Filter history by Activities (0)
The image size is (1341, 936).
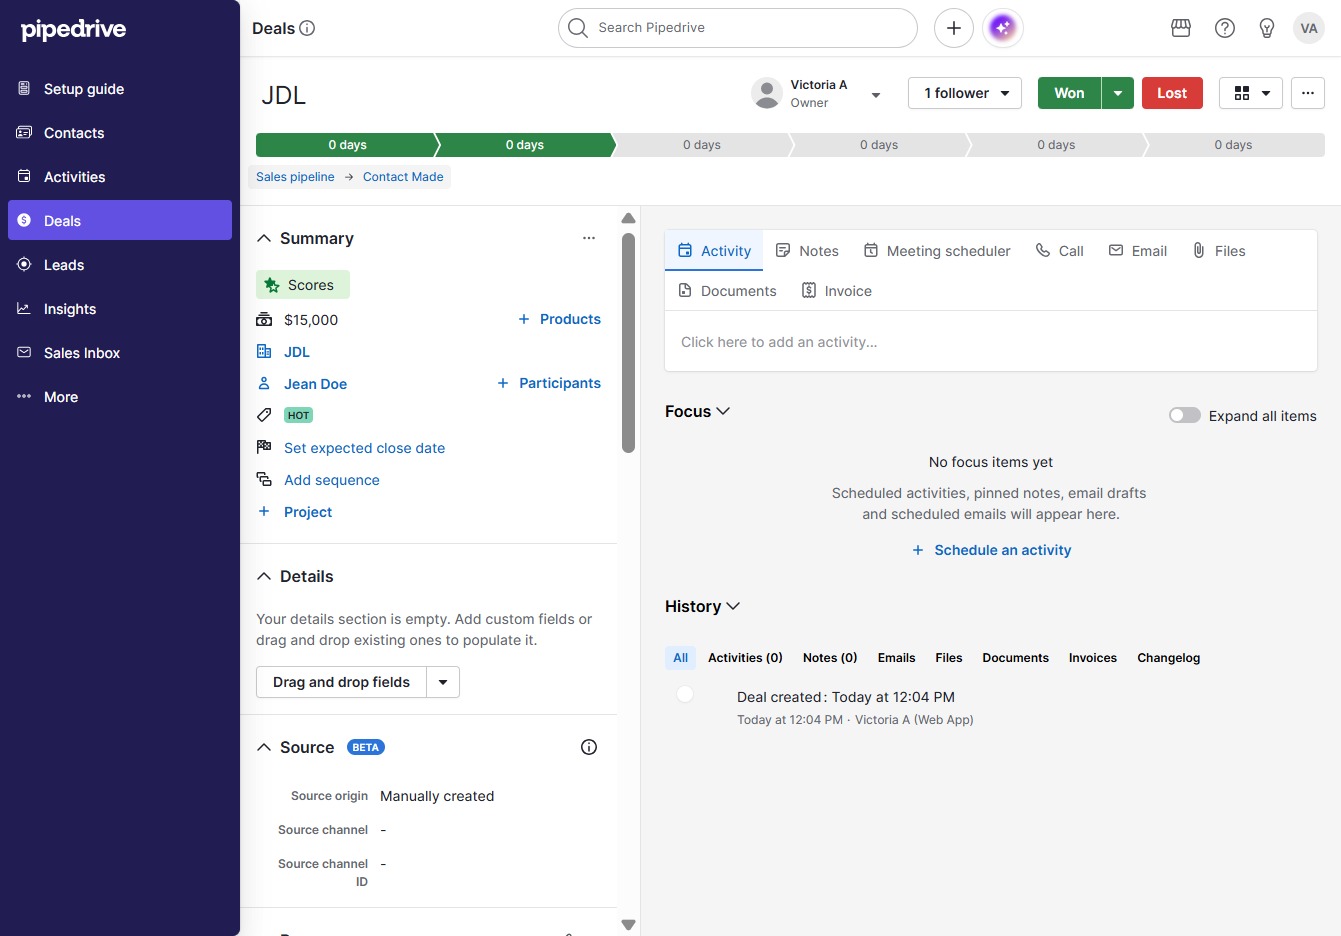[745, 658]
